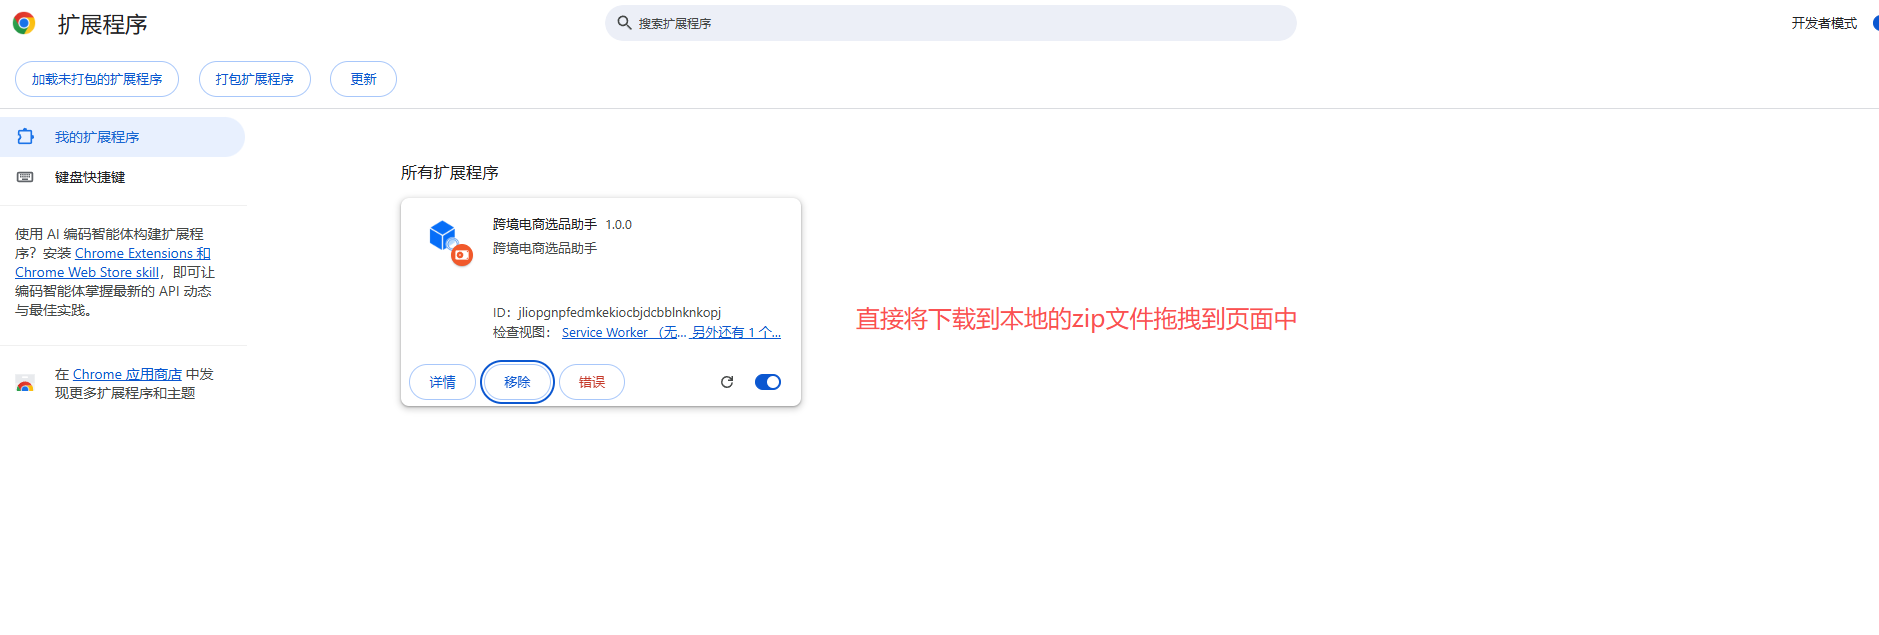Click 加载未打包的扩展程序 button

click(97, 79)
